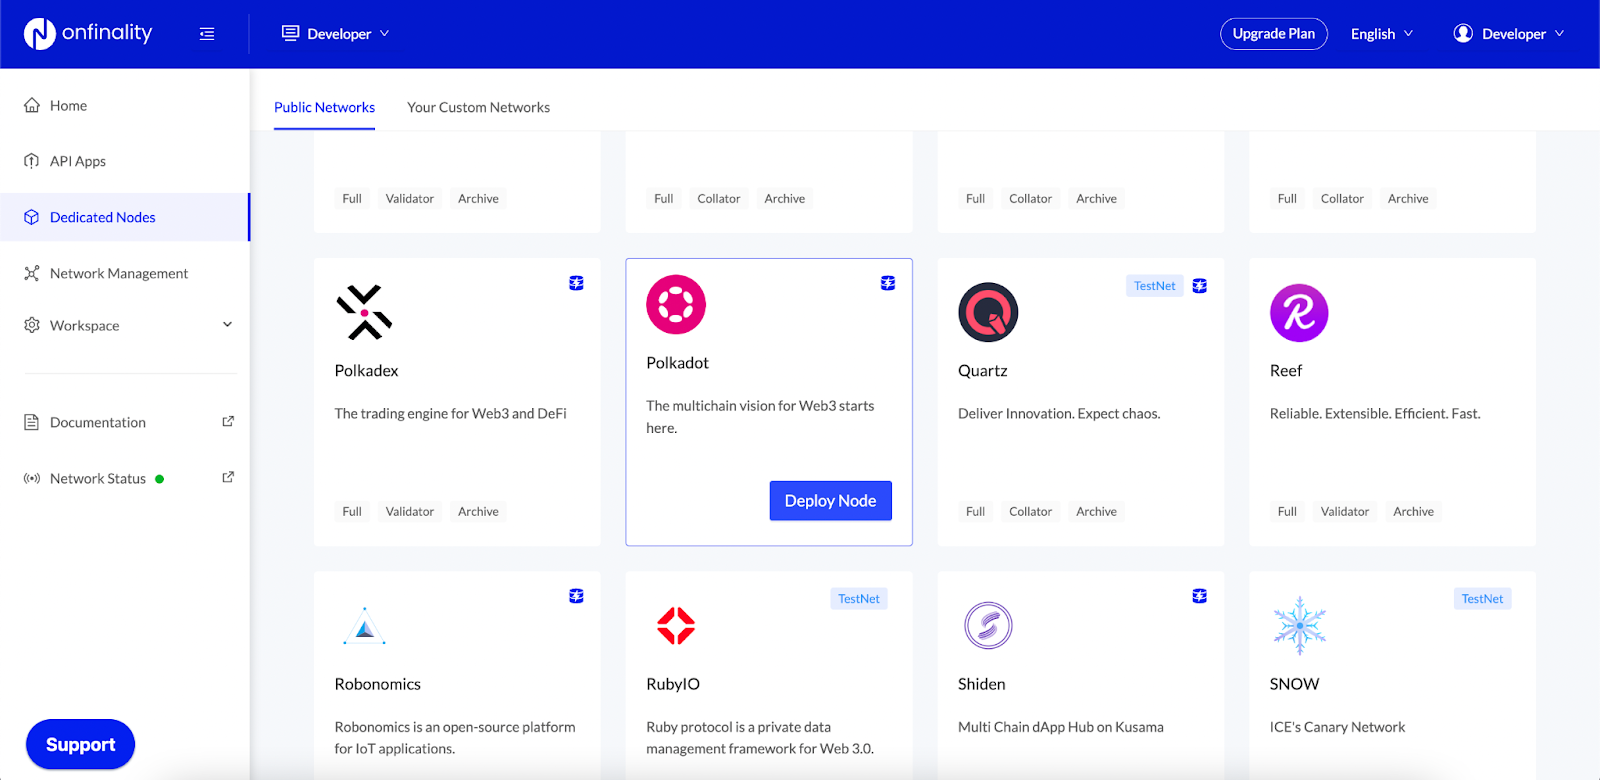
Task: Click the TestNet tag on SNOW card
Action: (x=1482, y=599)
